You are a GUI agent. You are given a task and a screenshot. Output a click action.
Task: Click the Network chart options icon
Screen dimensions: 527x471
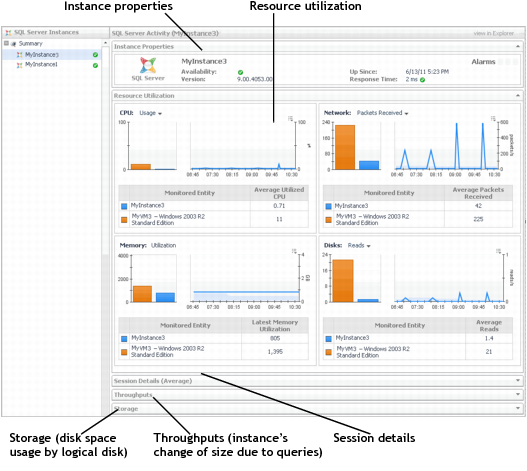coord(493,118)
